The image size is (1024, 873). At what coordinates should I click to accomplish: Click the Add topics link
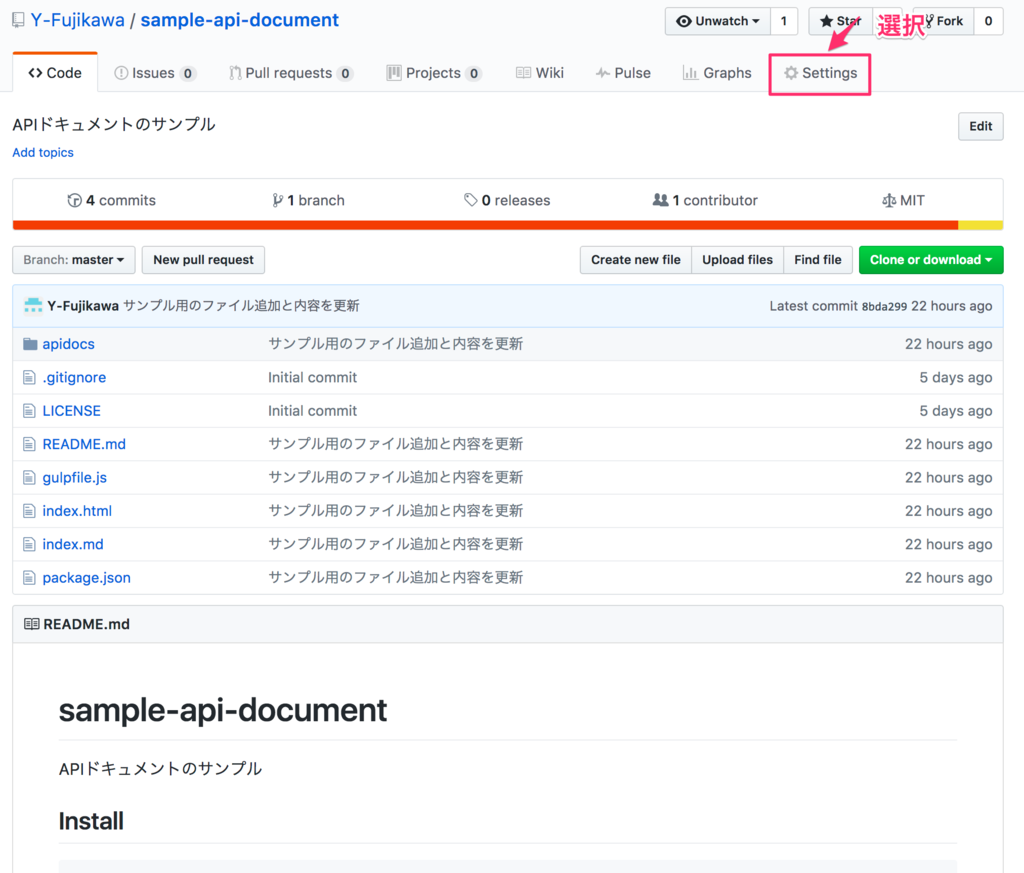43,152
